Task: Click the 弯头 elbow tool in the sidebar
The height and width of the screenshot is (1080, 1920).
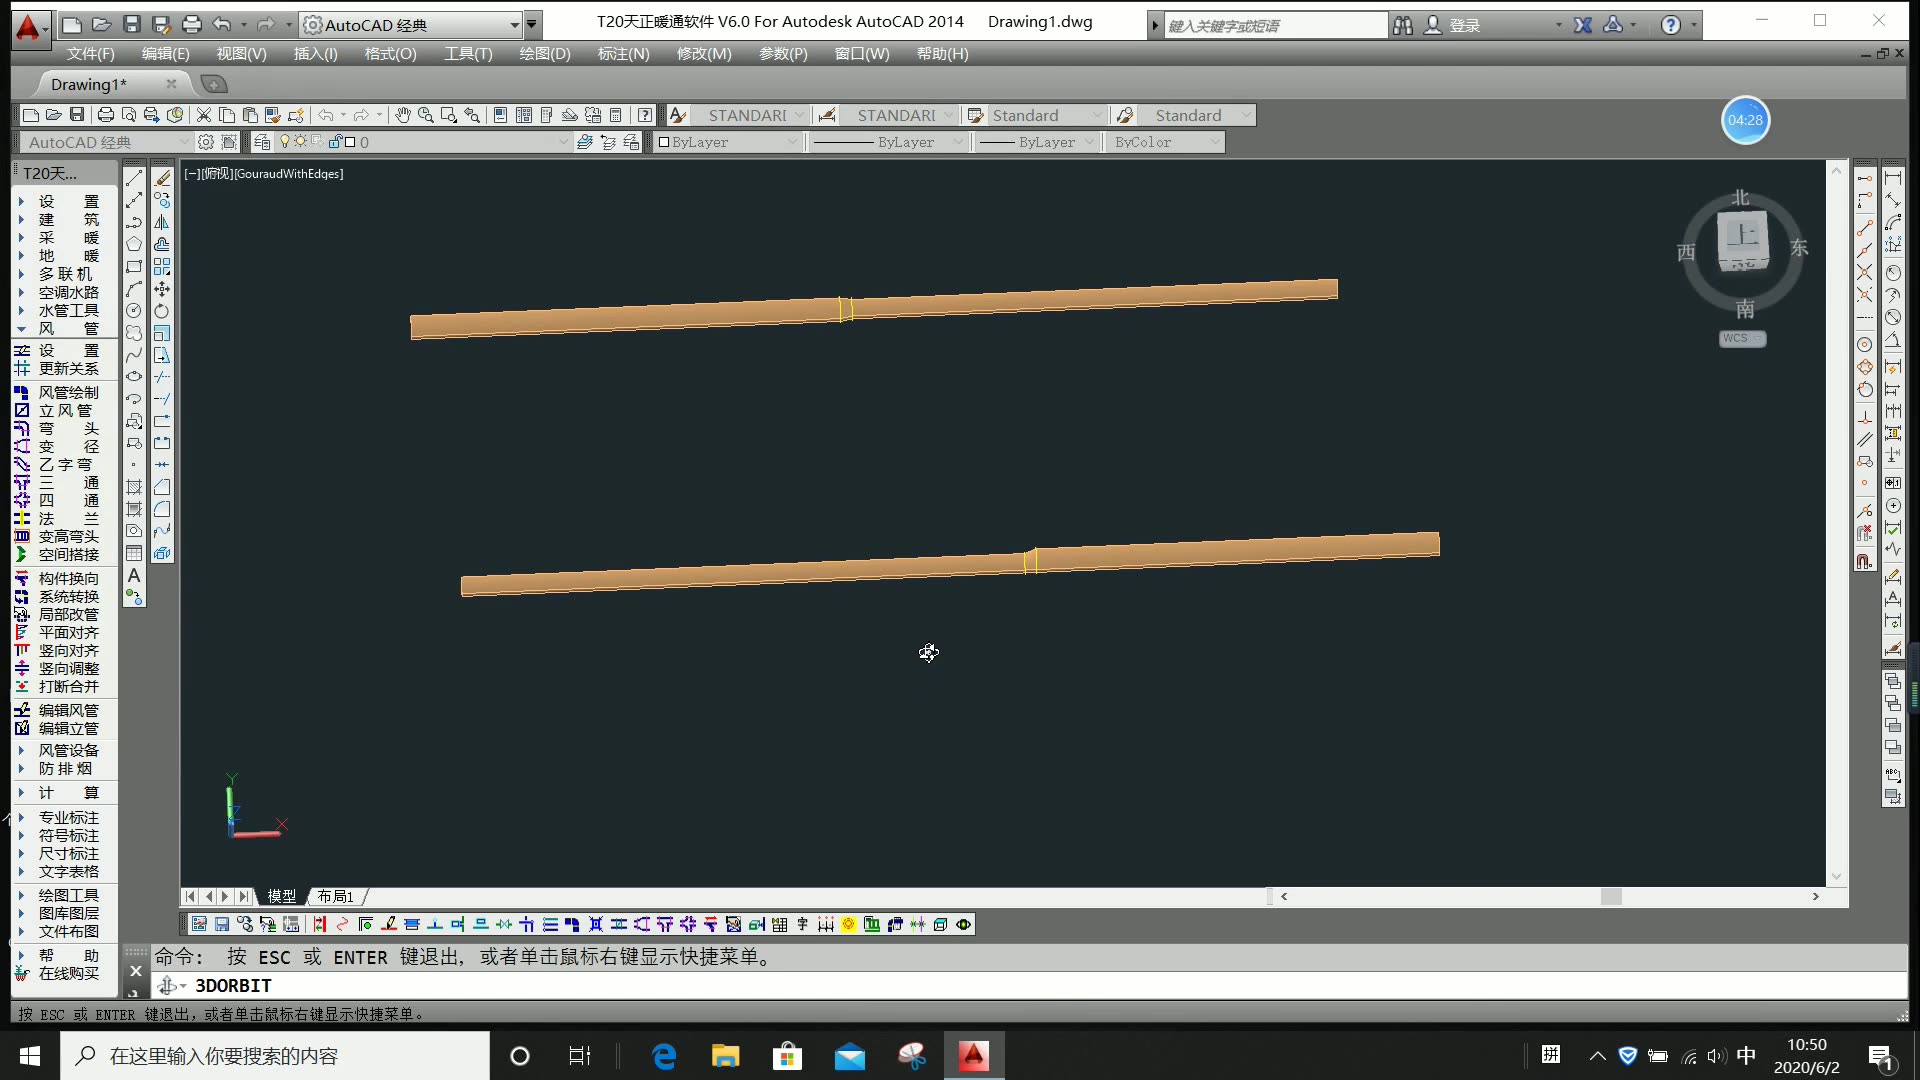Action: pos(68,429)
